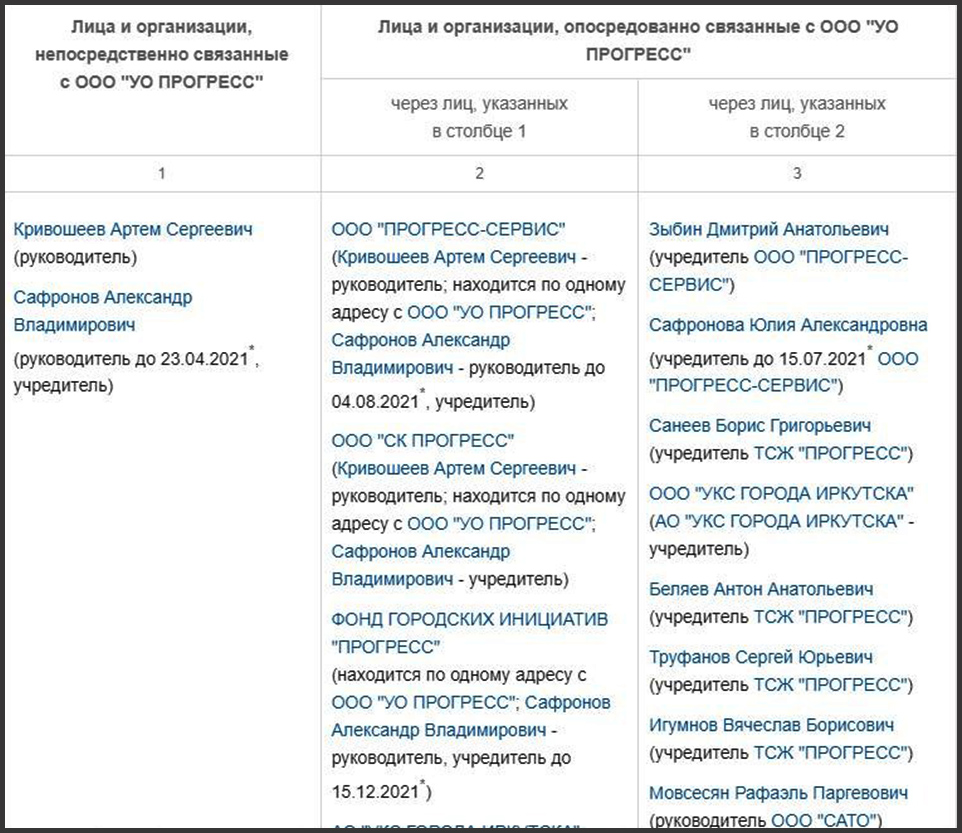Open Кривошеев Артем Сергеевич link in column 1
The height and width of the screenshot is (833, 962).
(133, 229)
